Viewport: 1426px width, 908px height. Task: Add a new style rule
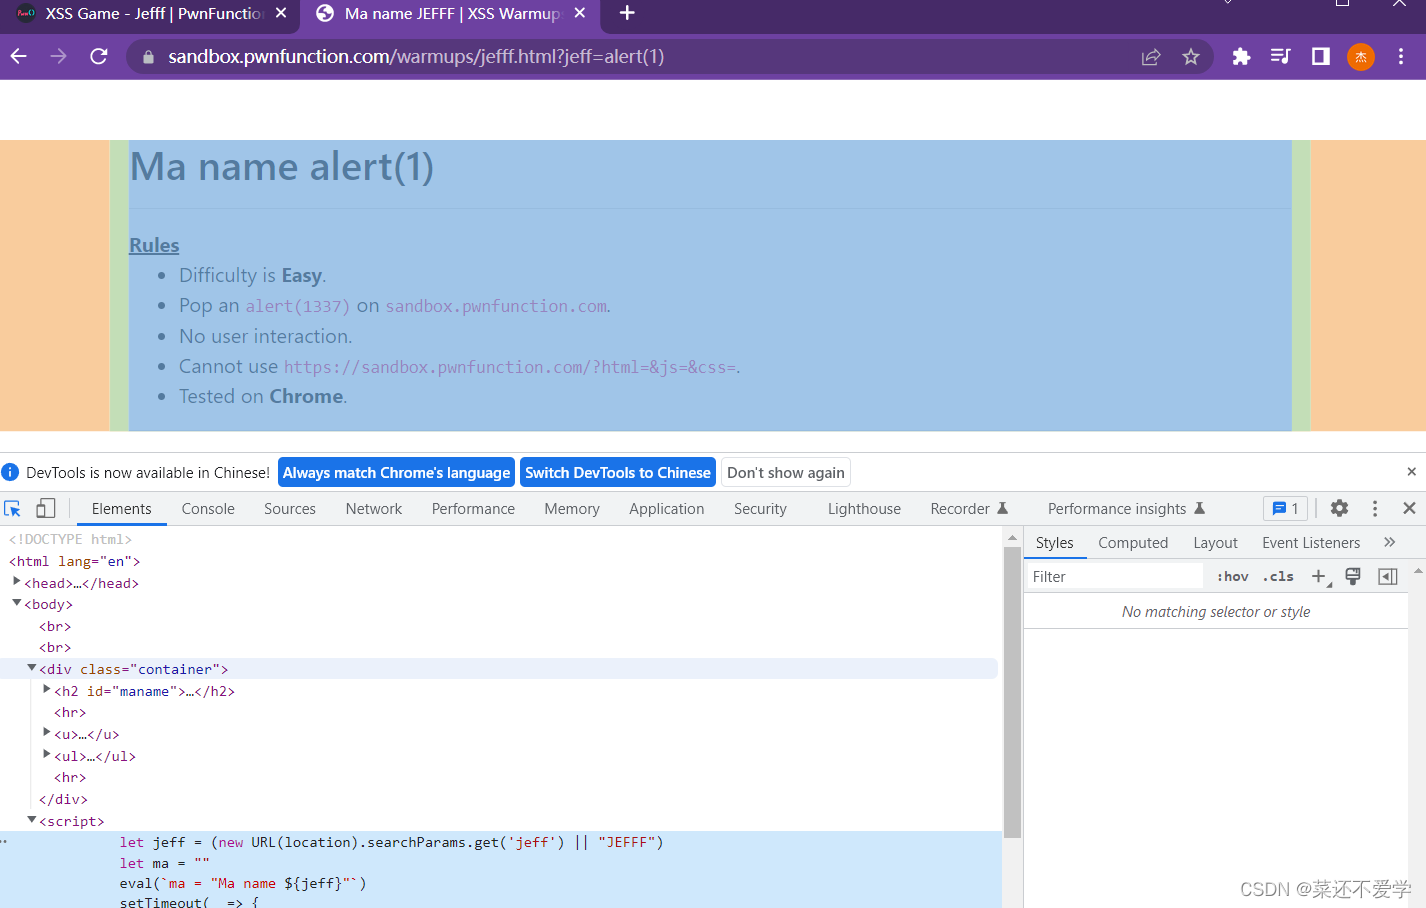click(1319, 576)
